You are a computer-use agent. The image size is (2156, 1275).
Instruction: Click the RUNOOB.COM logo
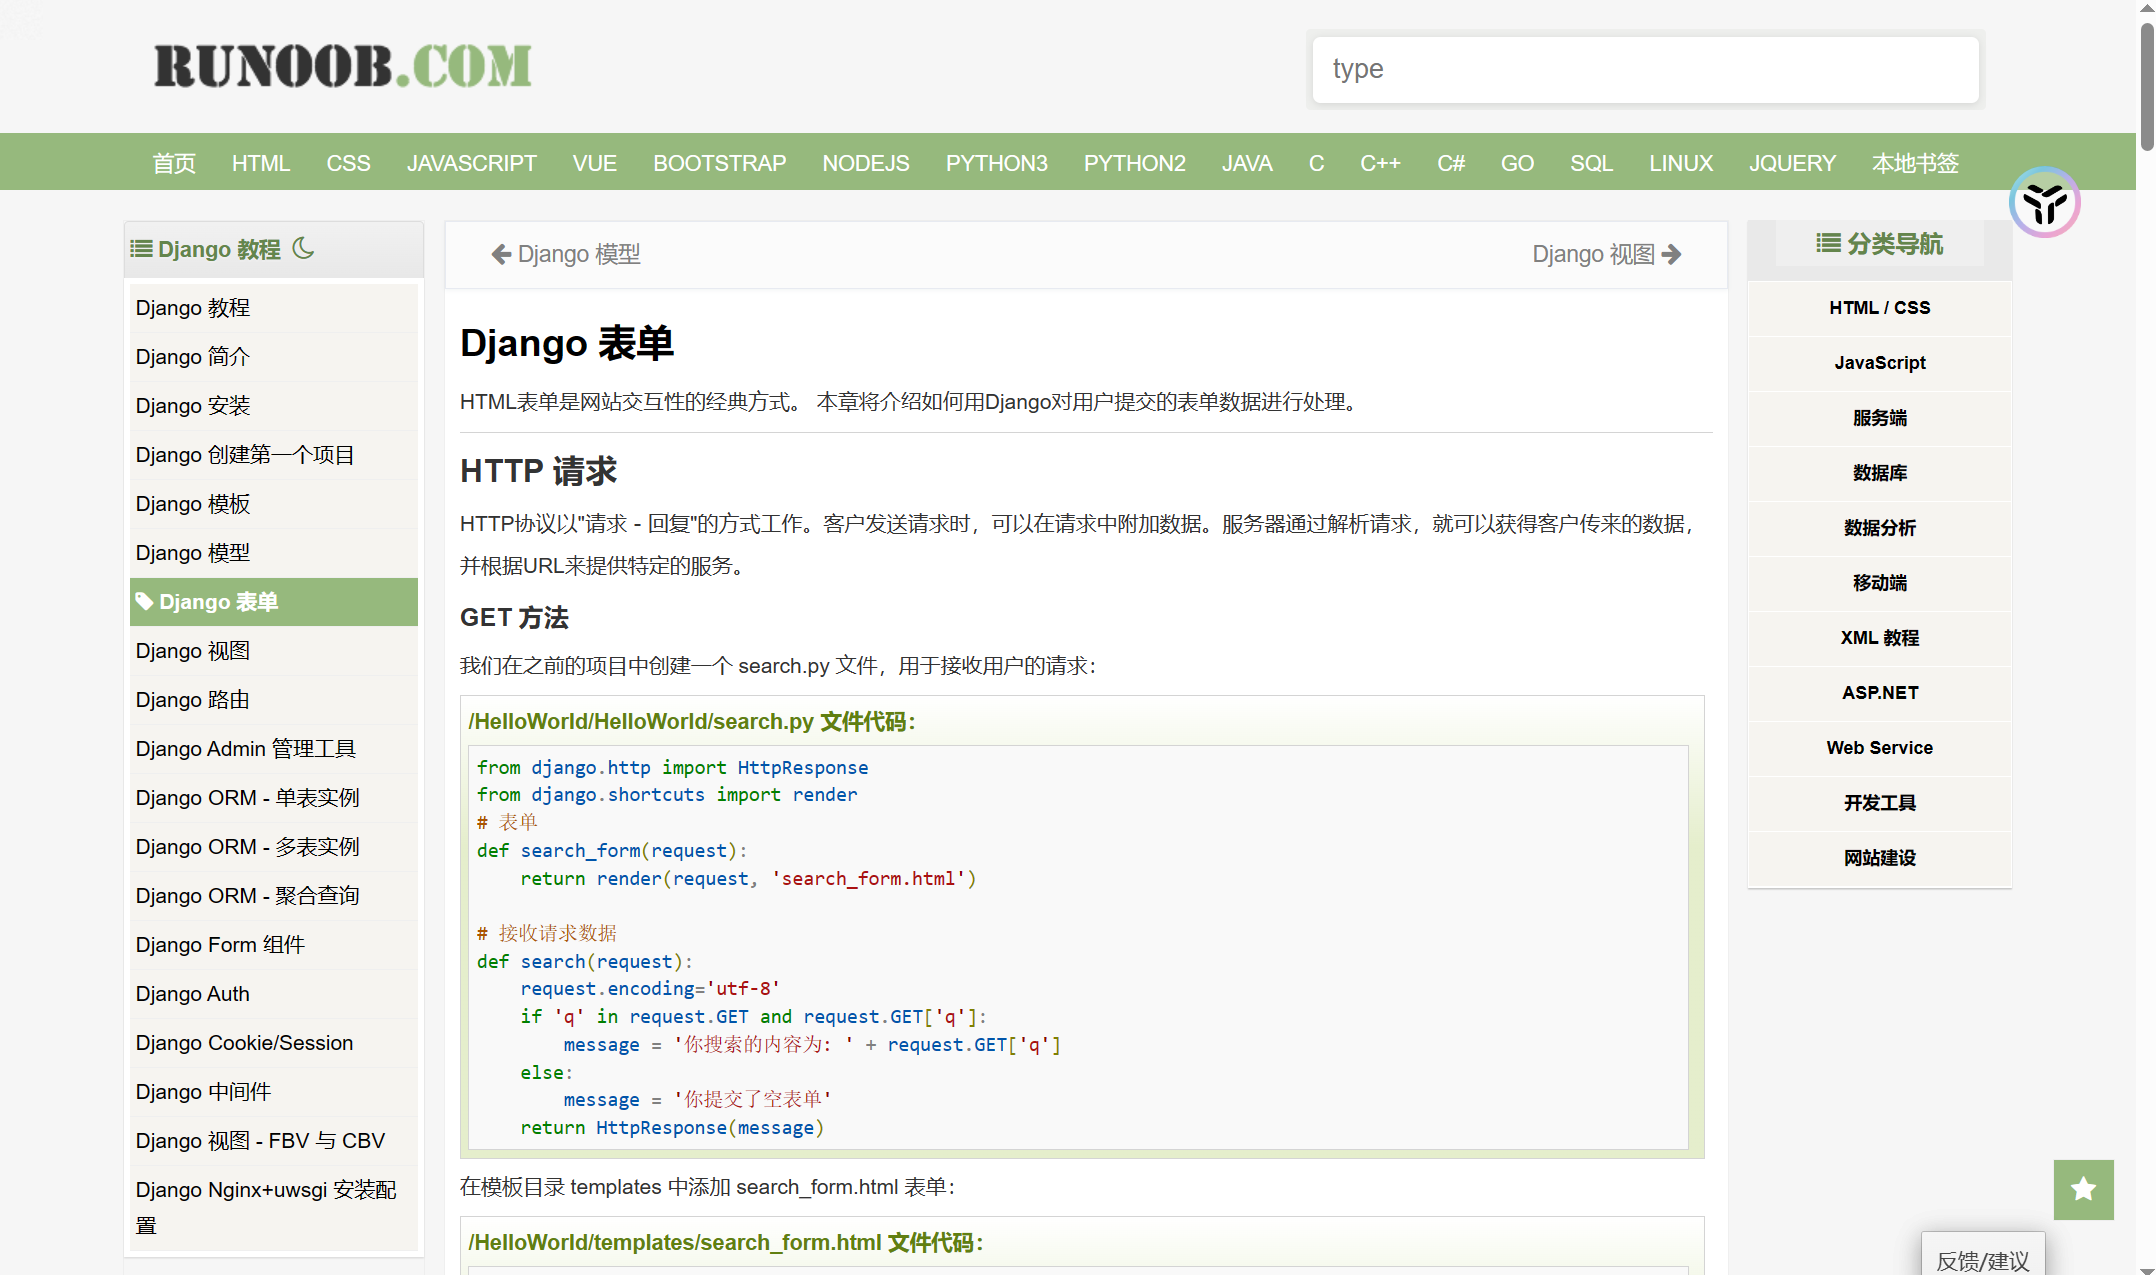(343, 67)
